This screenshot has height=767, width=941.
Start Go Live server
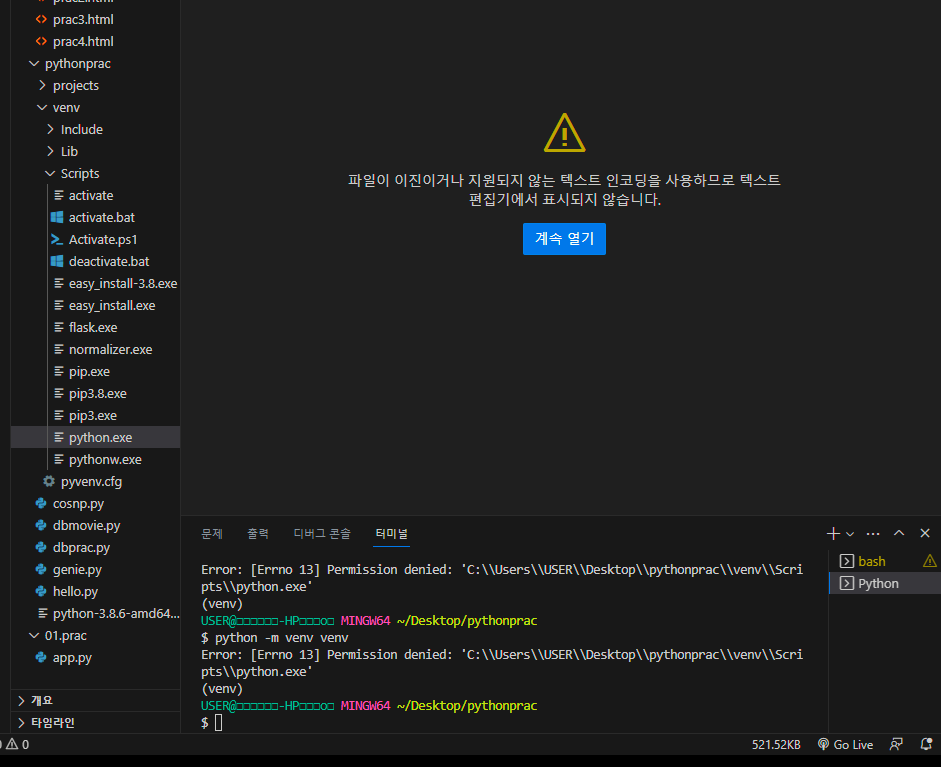pos(846,745)
